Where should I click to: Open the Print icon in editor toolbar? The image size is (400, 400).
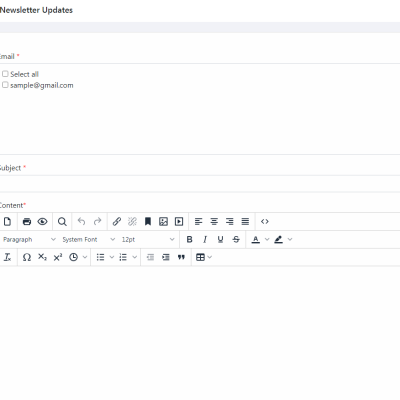click(27, 221)
